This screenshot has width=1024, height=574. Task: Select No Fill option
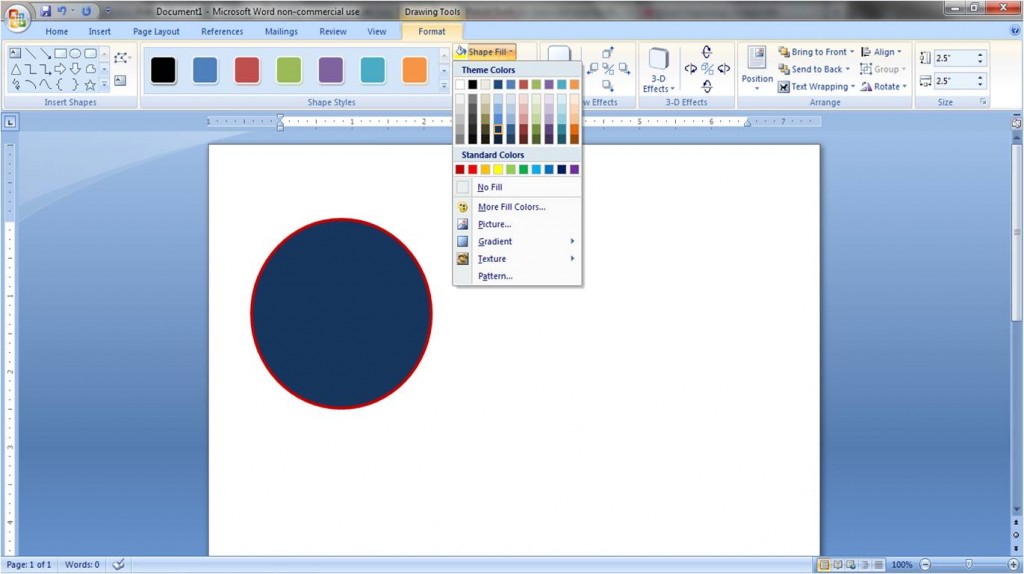517,187
